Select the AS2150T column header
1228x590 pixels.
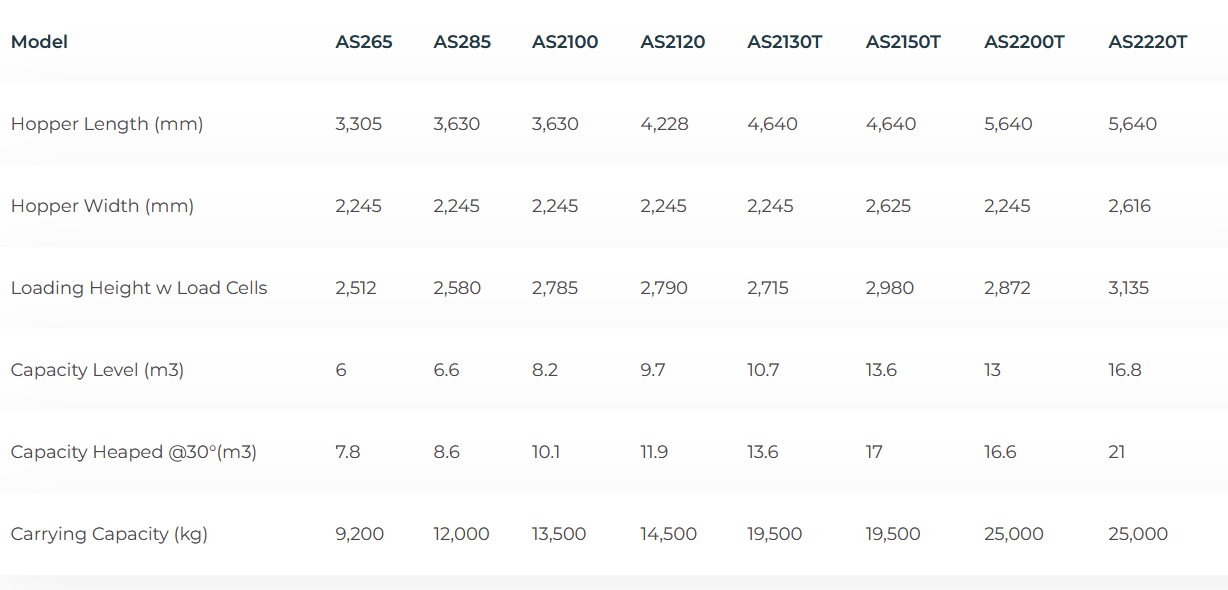(903, 42)
